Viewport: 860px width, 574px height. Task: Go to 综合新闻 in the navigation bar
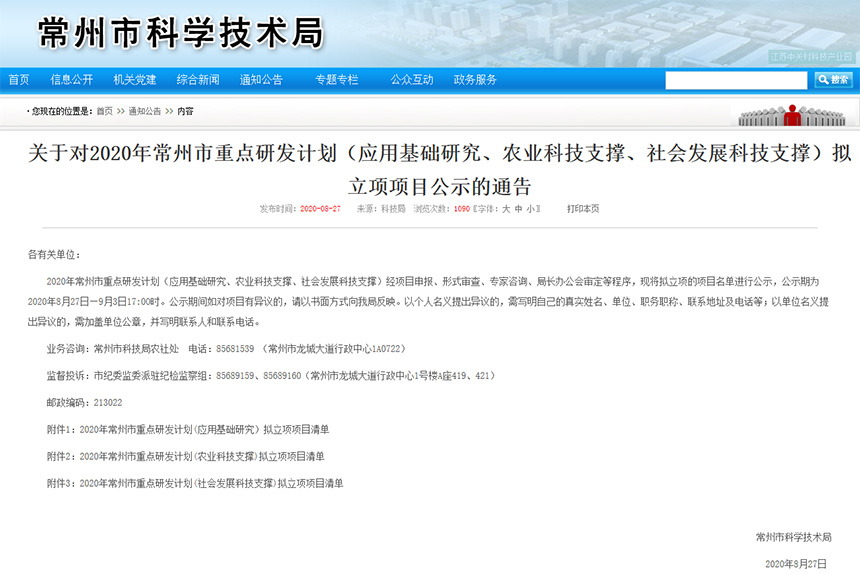click(x=197, y=80)
